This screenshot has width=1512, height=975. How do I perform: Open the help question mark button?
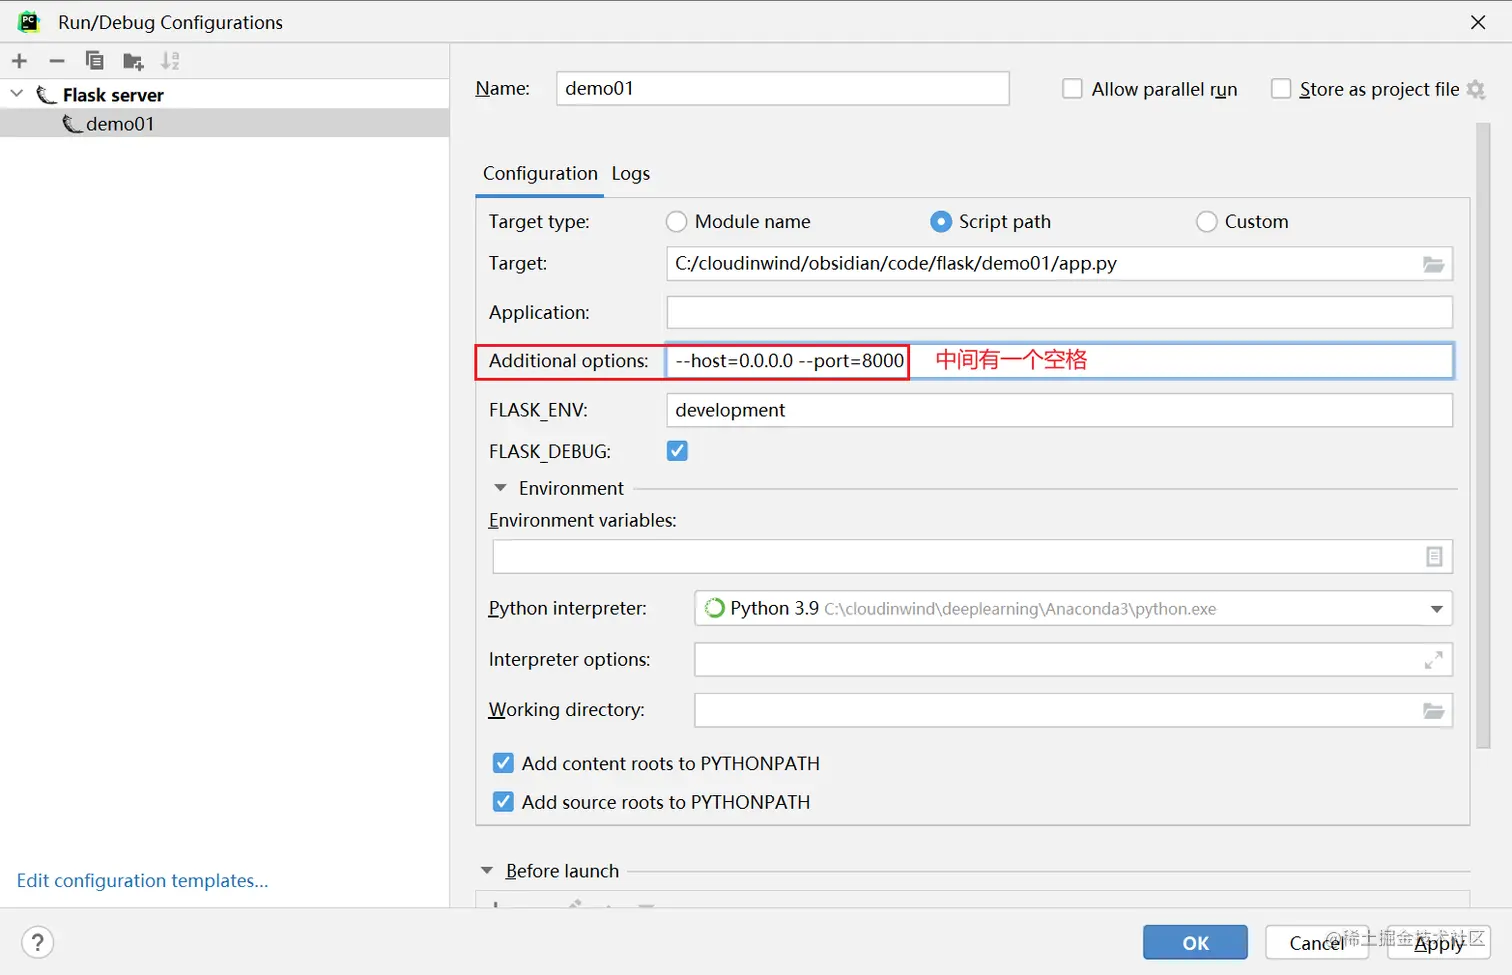click(37, 943)
